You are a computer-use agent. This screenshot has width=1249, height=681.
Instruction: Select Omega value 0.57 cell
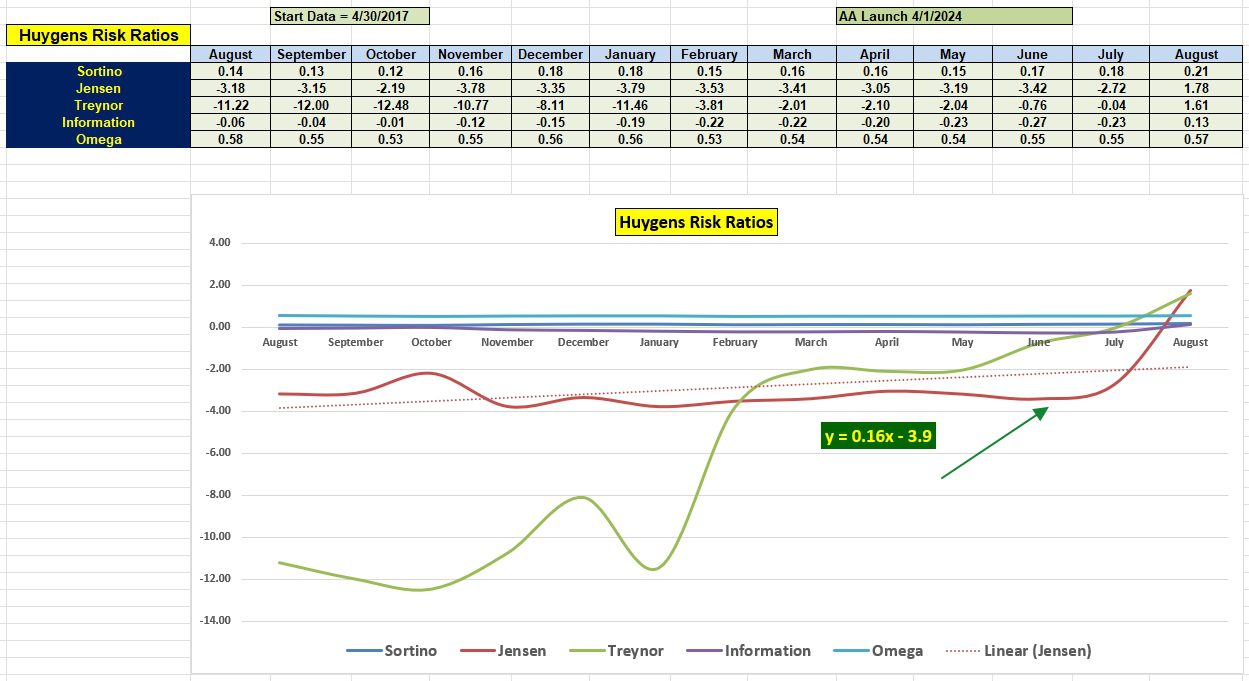(1196, 139)
